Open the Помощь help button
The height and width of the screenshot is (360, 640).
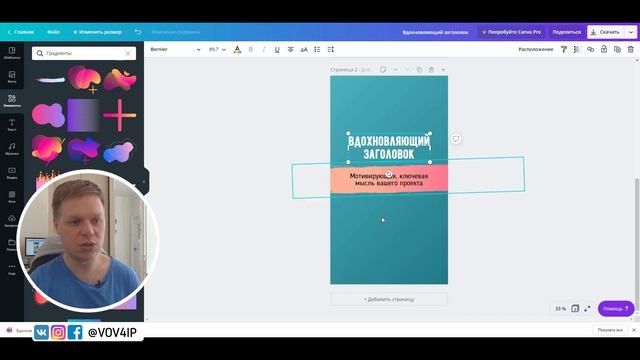pyautogui.click(x=616, y=309)
